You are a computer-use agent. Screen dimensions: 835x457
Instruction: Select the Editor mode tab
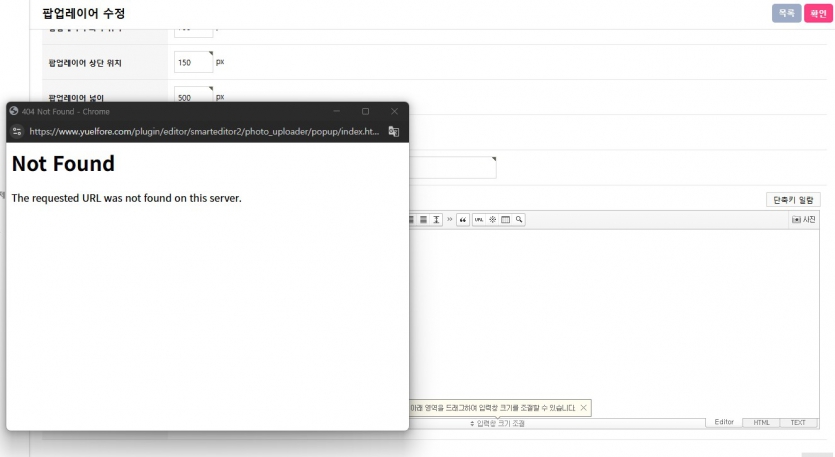[x=724, y=423]
